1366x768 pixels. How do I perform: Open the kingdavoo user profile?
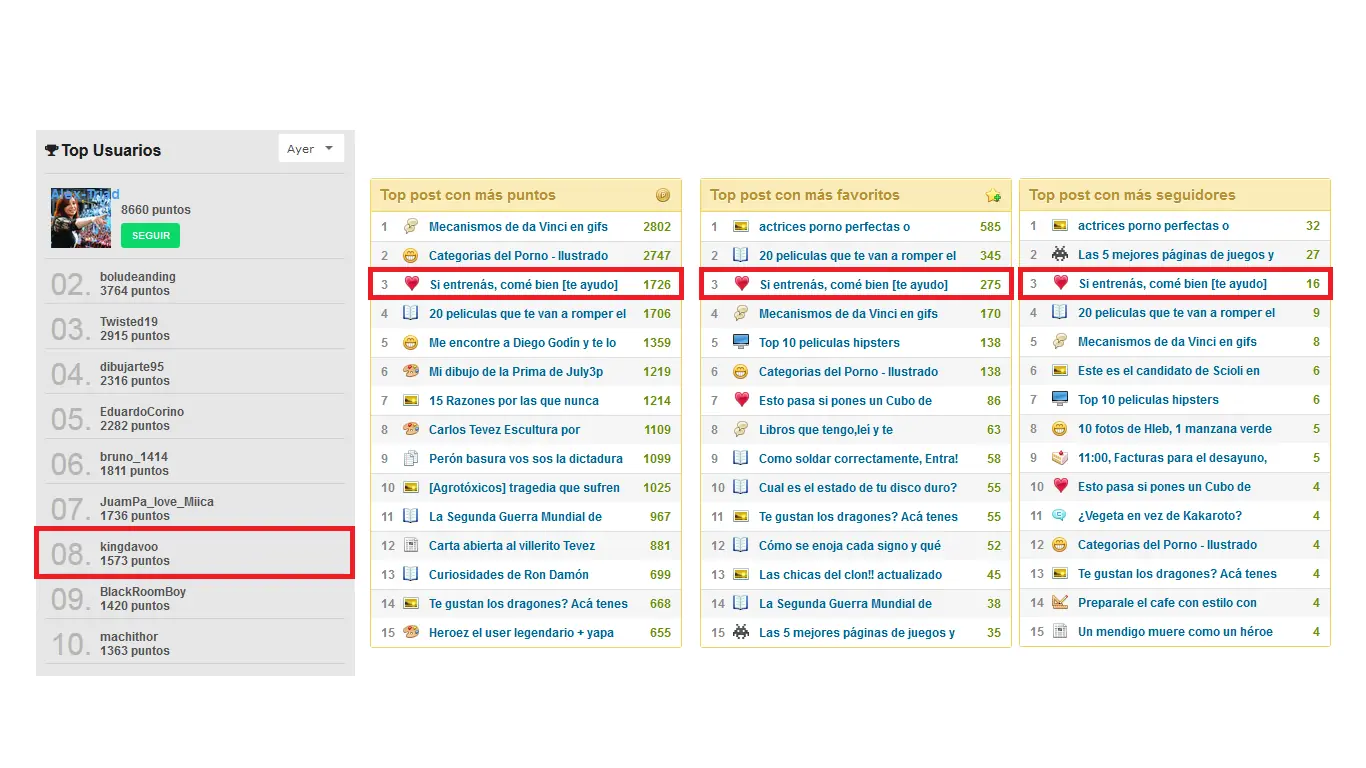[x=129, y=547]
